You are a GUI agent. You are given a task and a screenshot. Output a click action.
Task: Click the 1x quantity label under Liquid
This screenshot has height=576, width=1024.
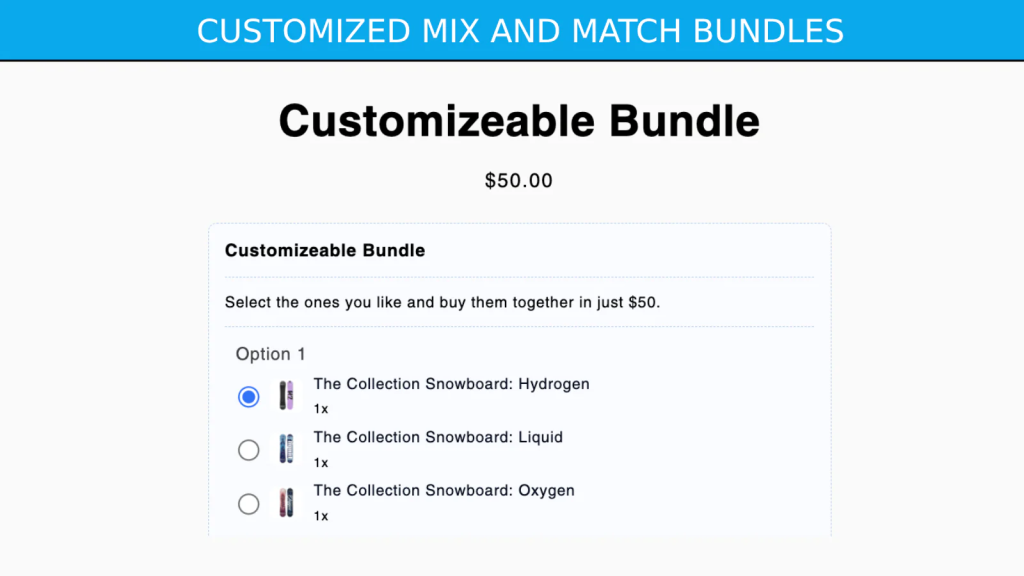(x=318, y=462)
